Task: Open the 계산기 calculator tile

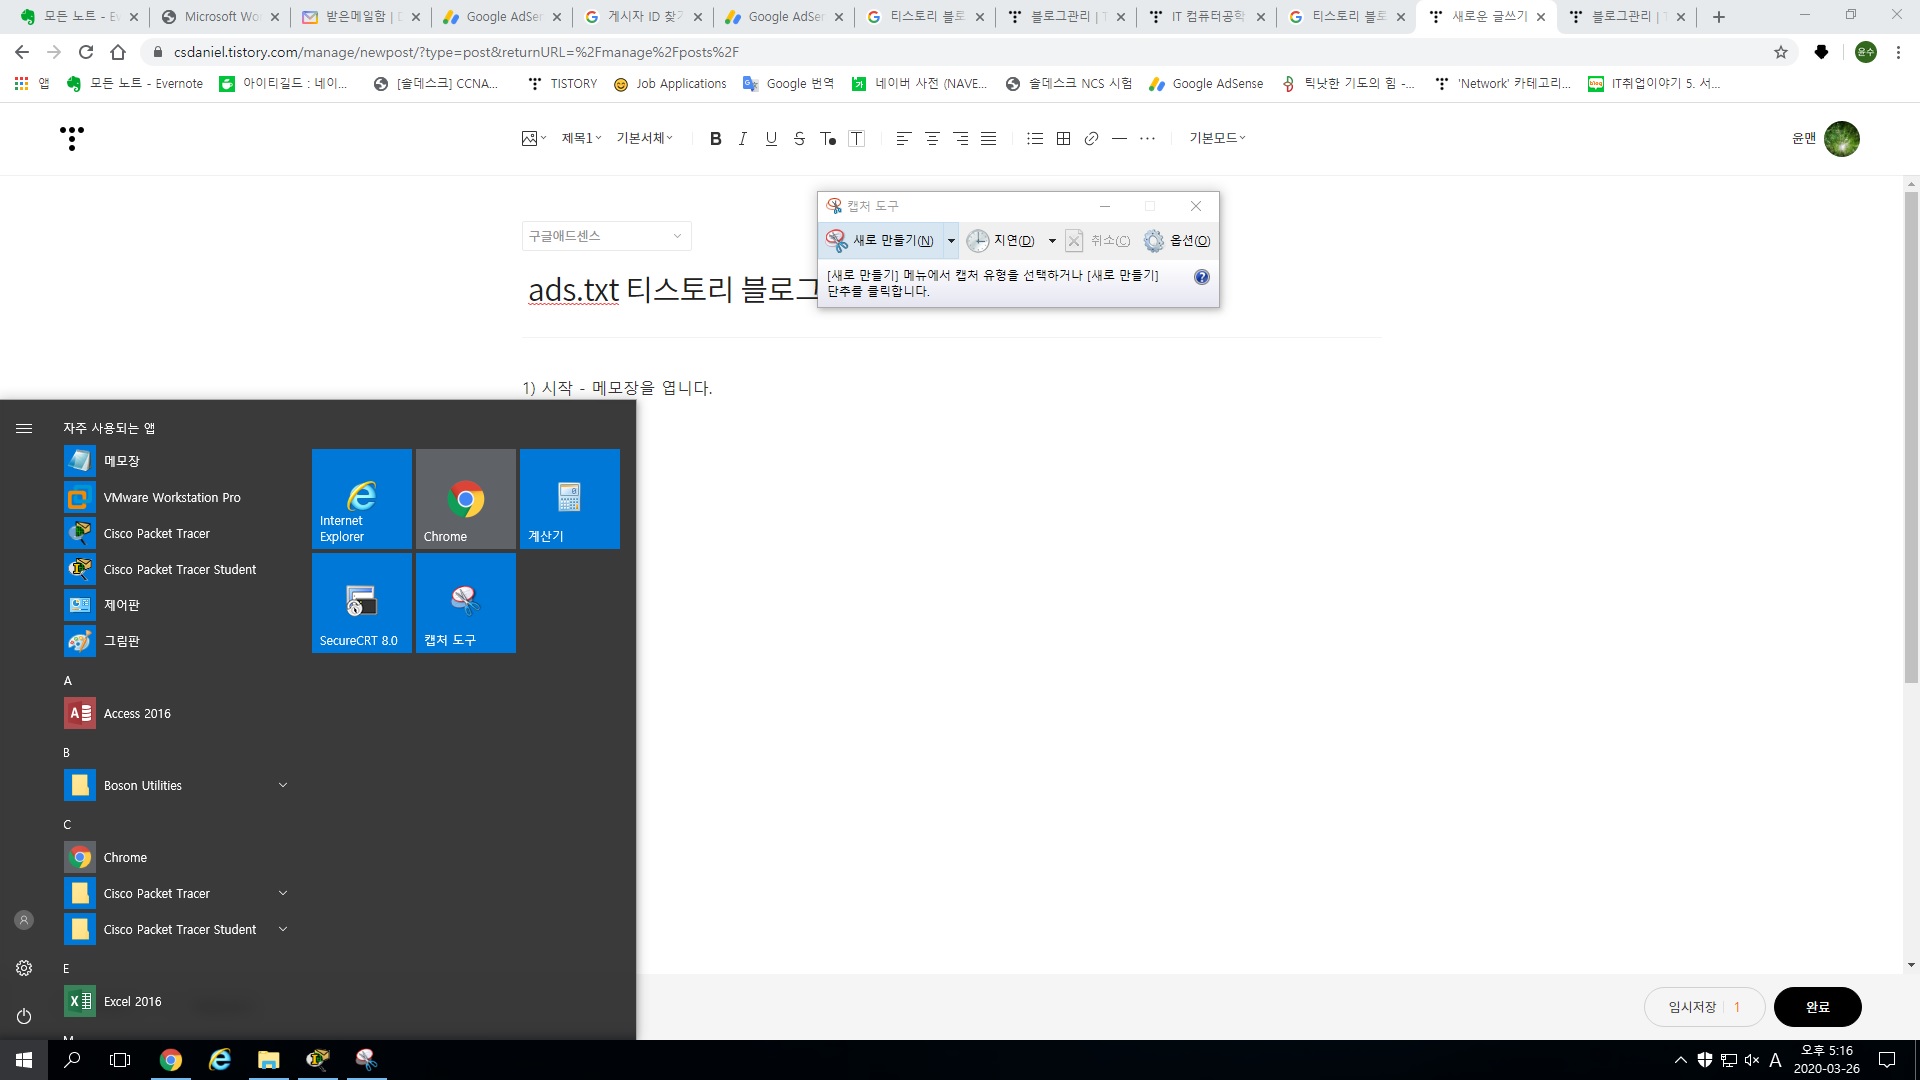Action: pyautogui.click(x=569, y=499)
